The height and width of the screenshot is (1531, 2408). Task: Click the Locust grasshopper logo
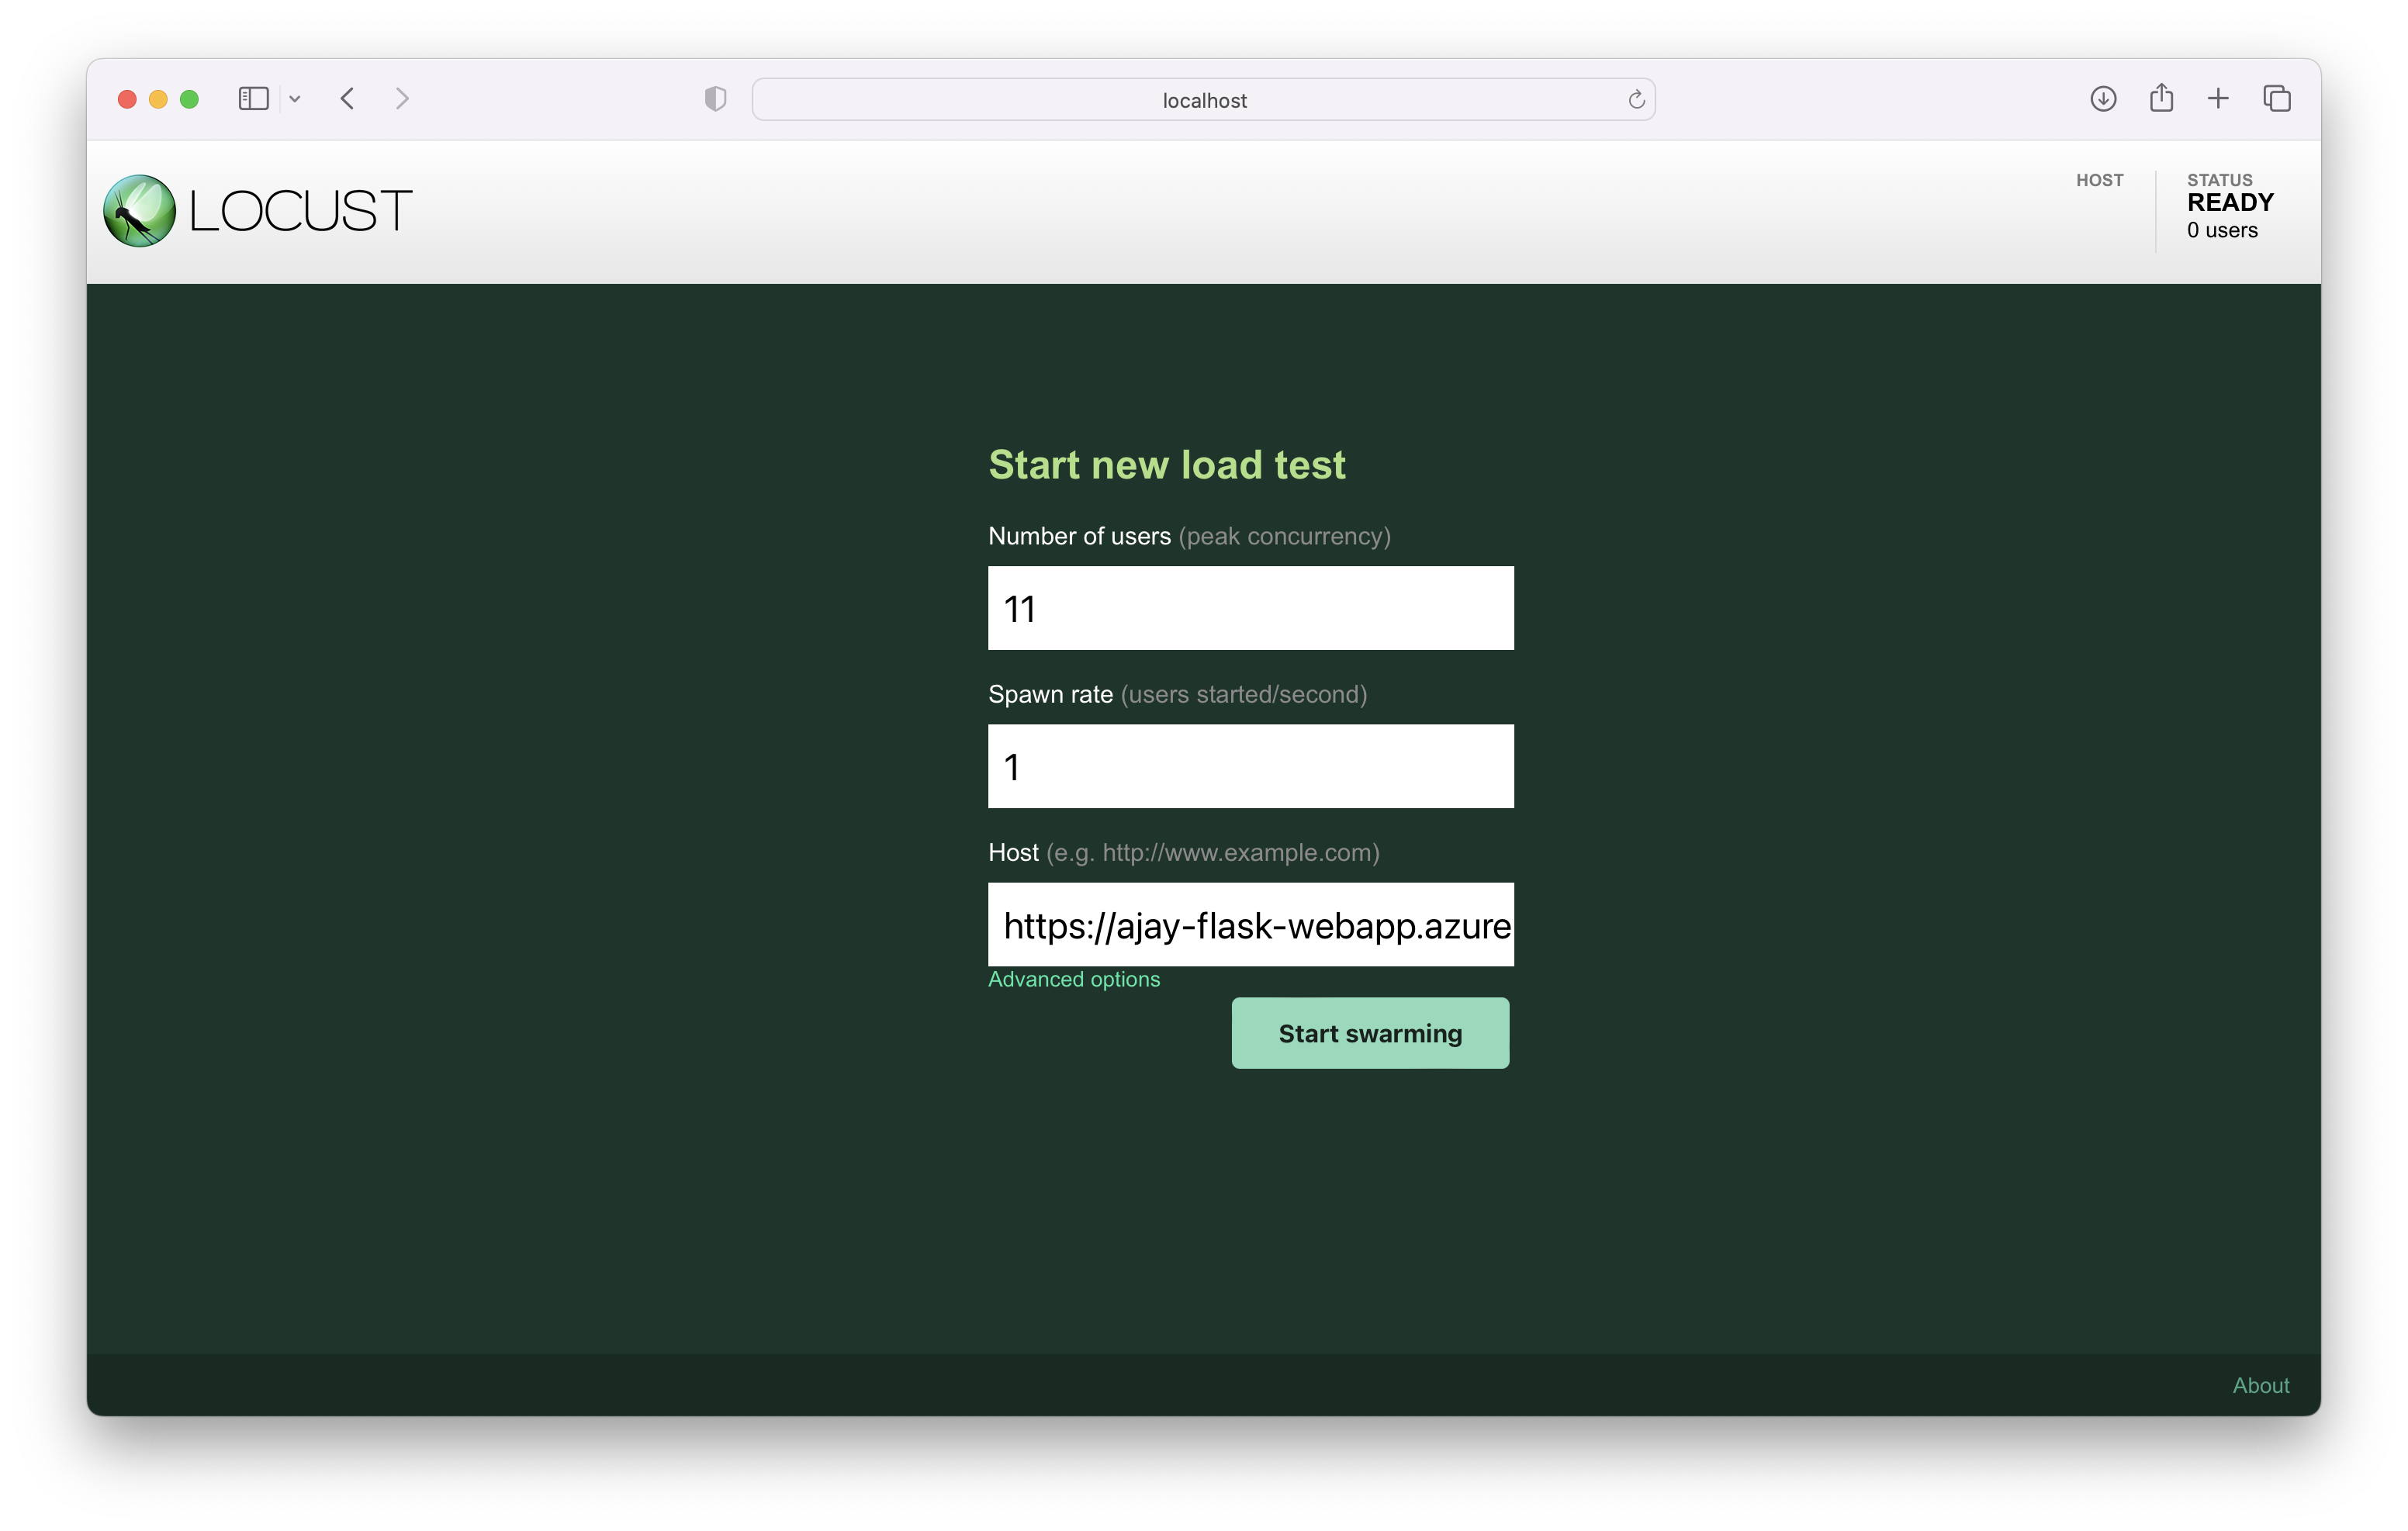[x=139, y=211]
